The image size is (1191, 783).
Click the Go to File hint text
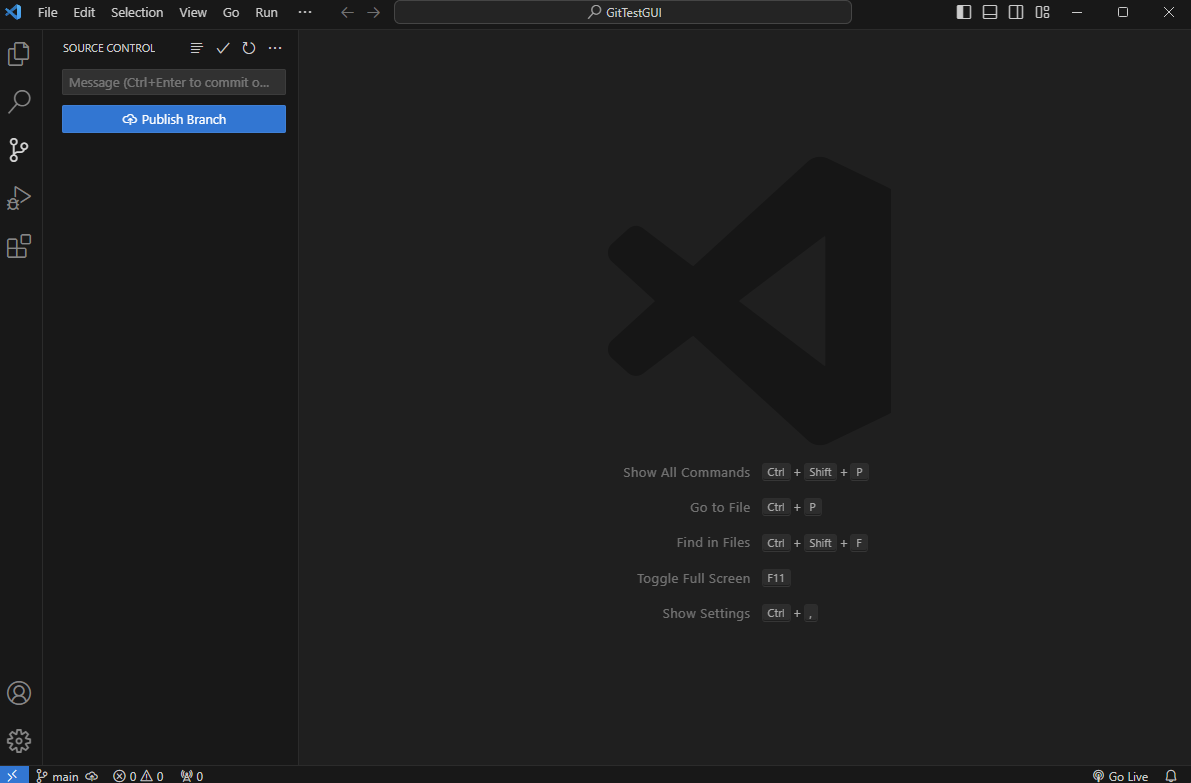coord(719,507)
